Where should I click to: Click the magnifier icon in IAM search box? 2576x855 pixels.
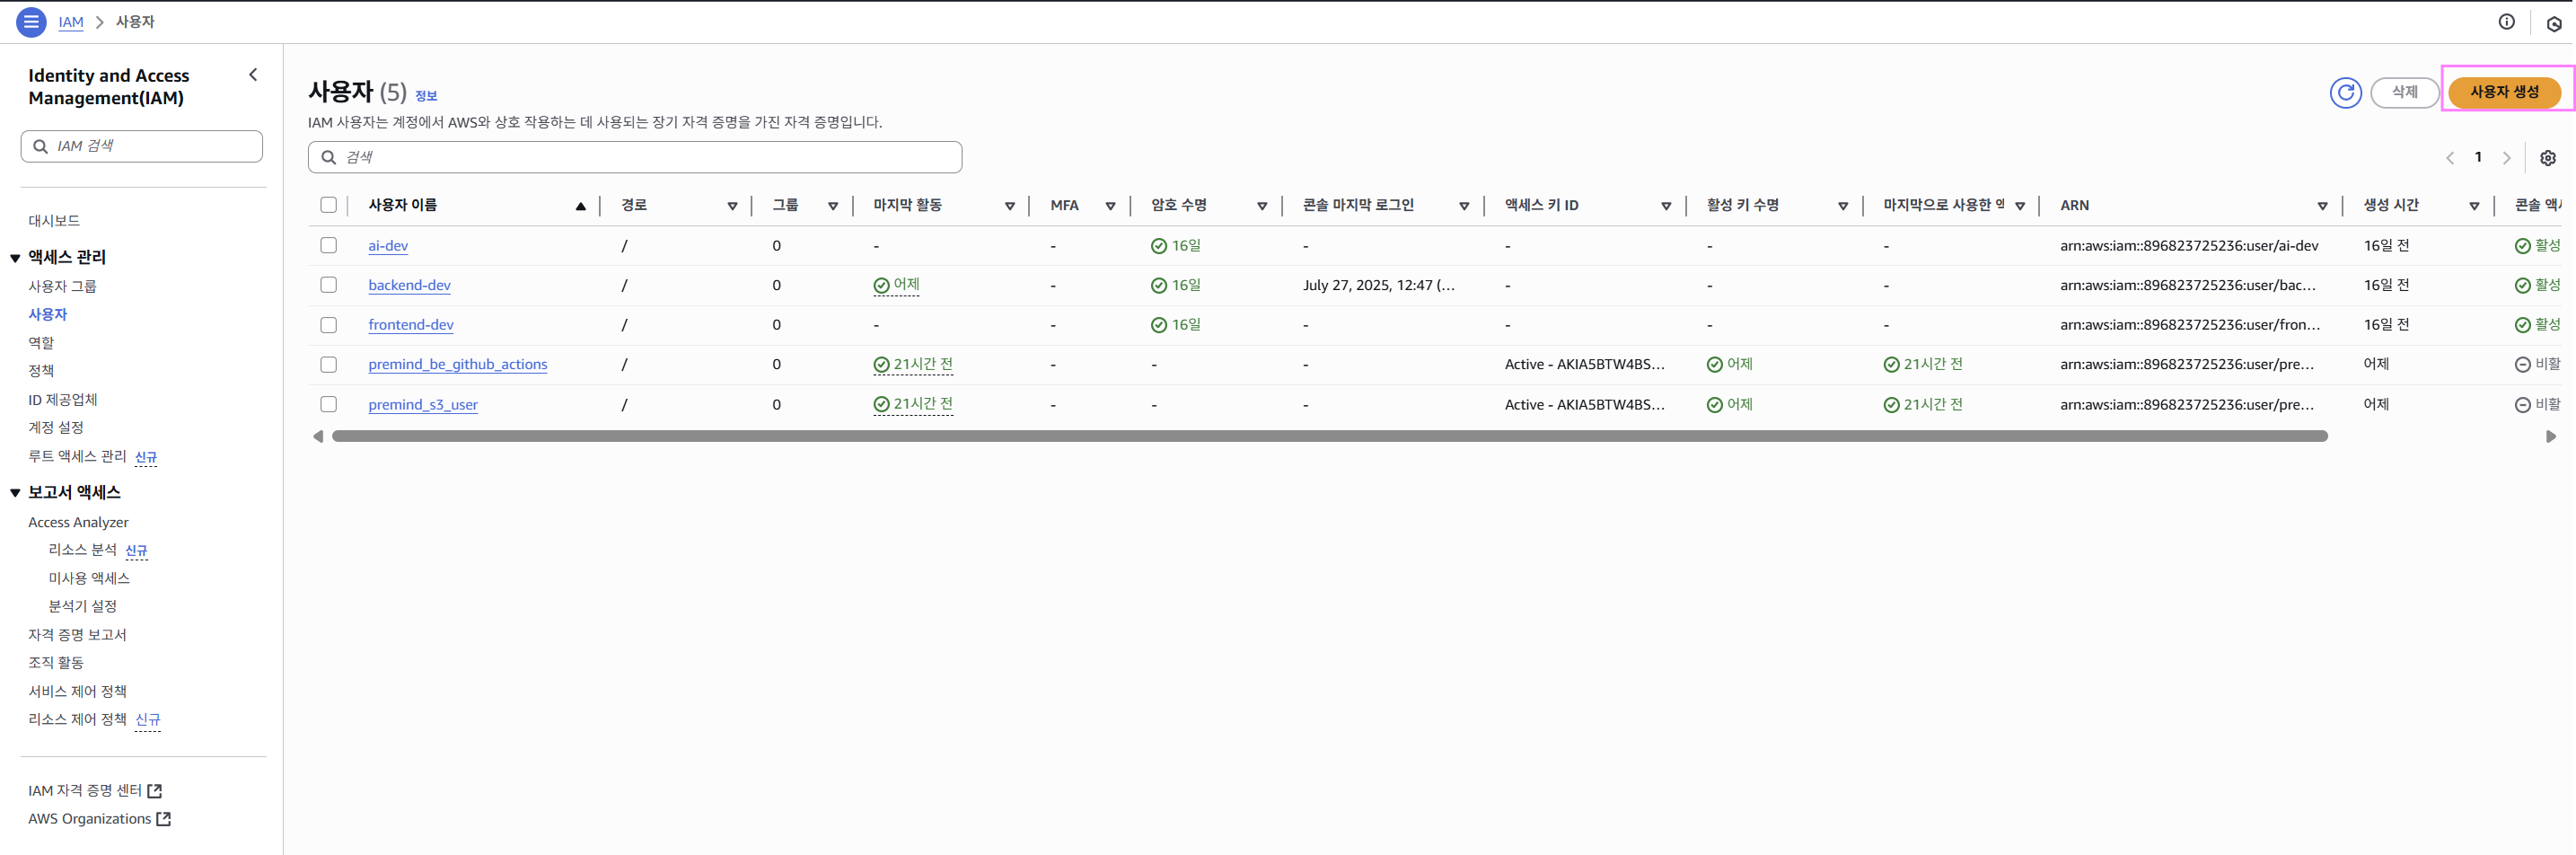coord(40,146)
